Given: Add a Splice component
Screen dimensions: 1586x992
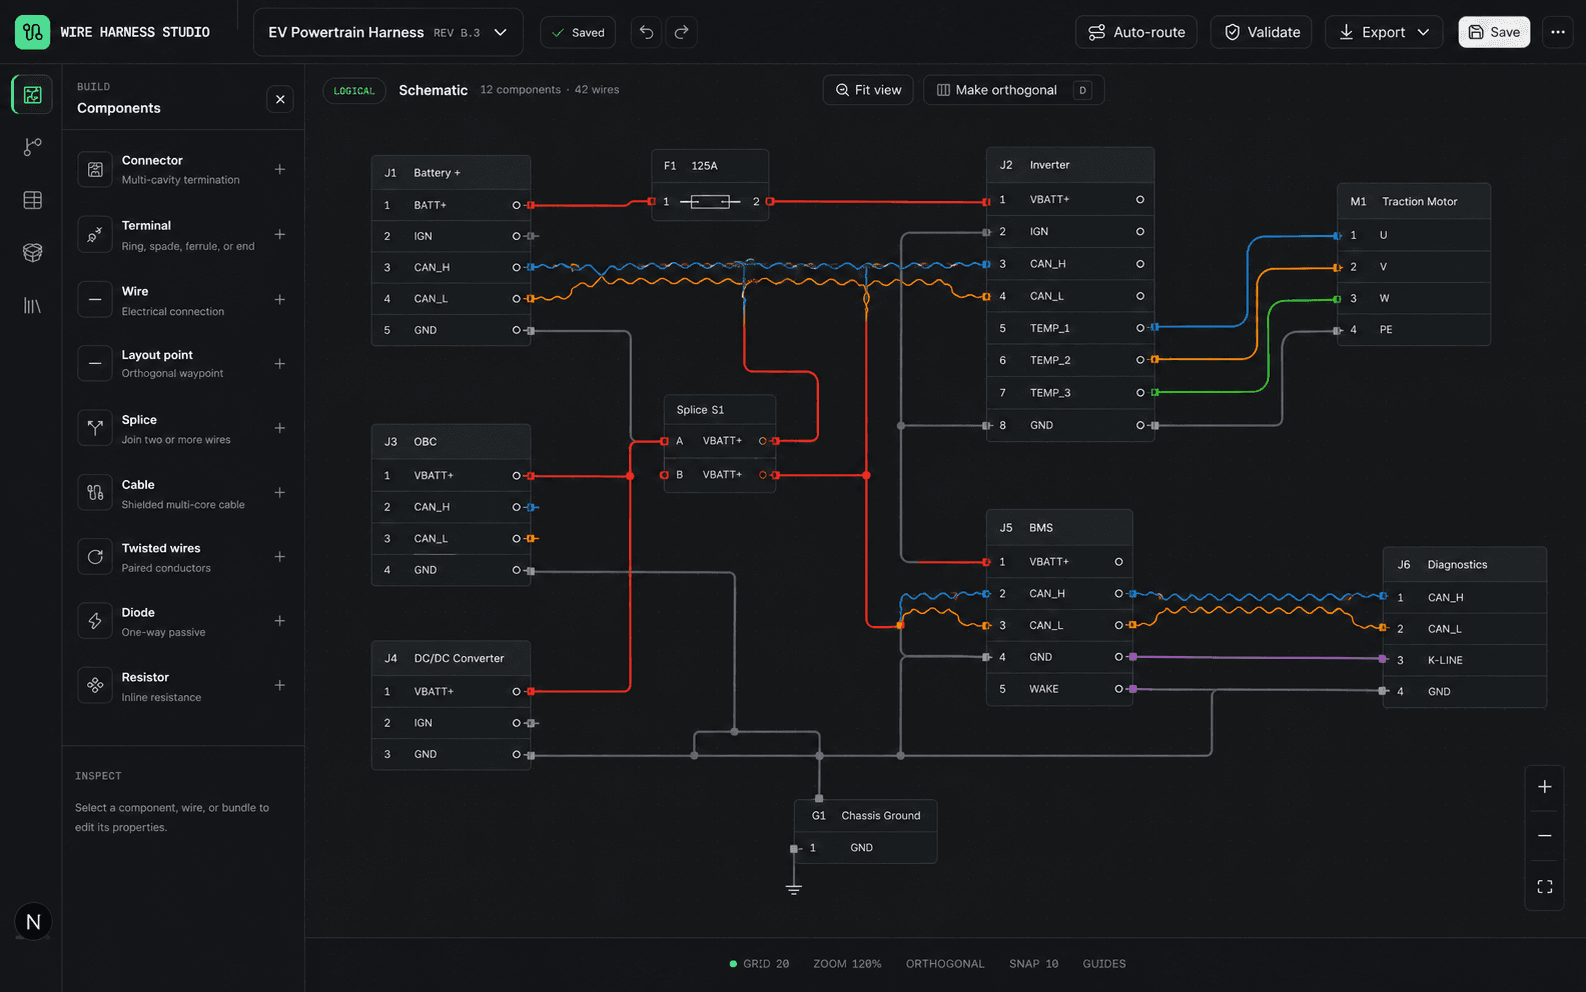Looking at the screenshot, I should (280, 428).
